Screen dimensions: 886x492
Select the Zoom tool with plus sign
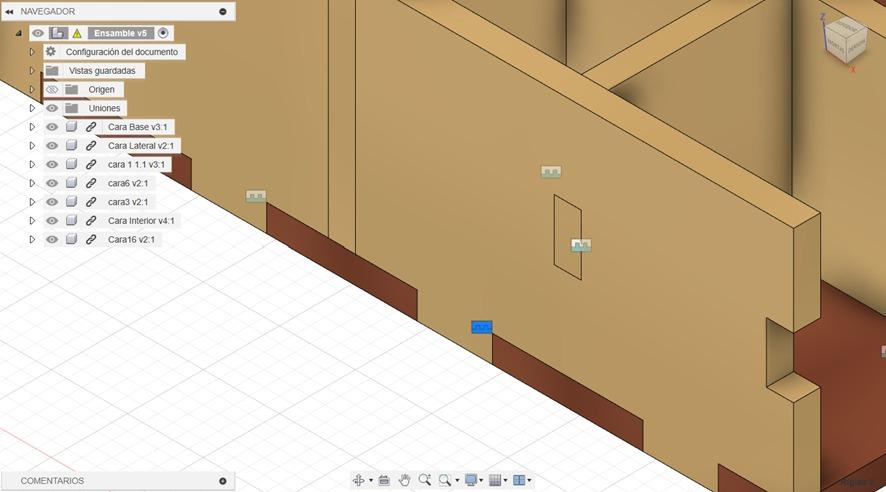(x=425, y=480)
